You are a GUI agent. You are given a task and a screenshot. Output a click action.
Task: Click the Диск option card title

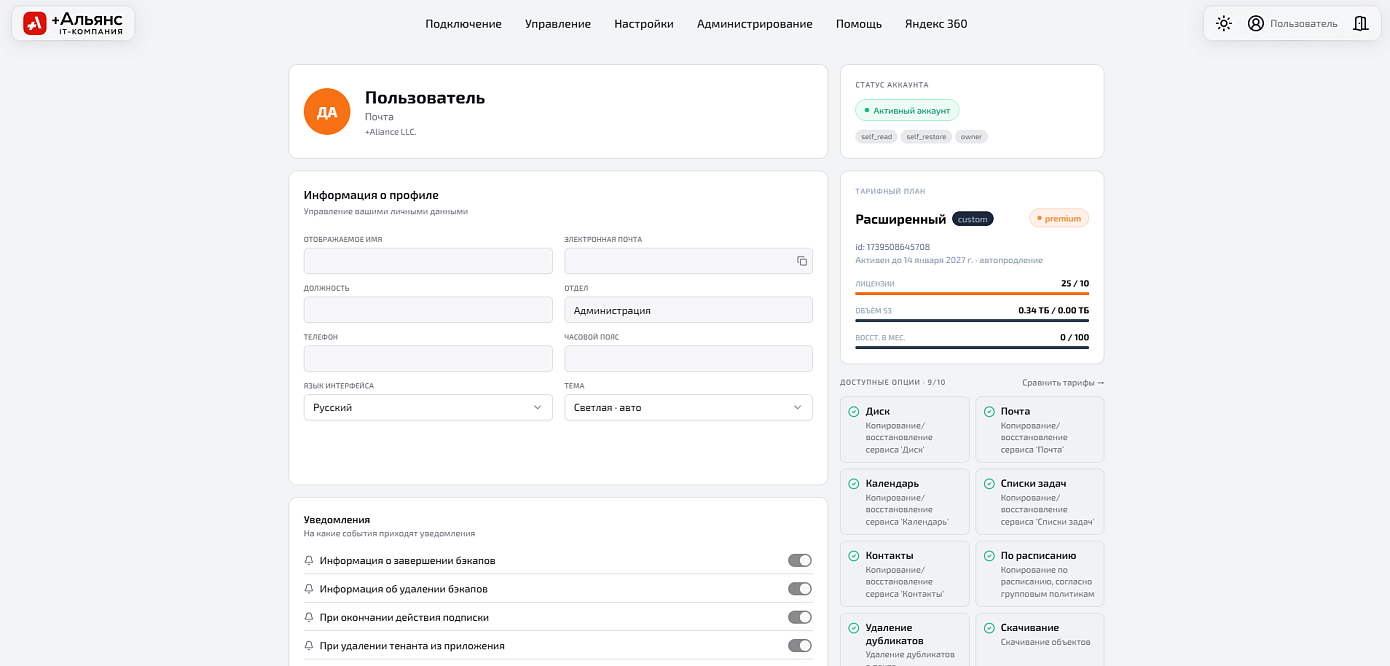pos(878,411)
